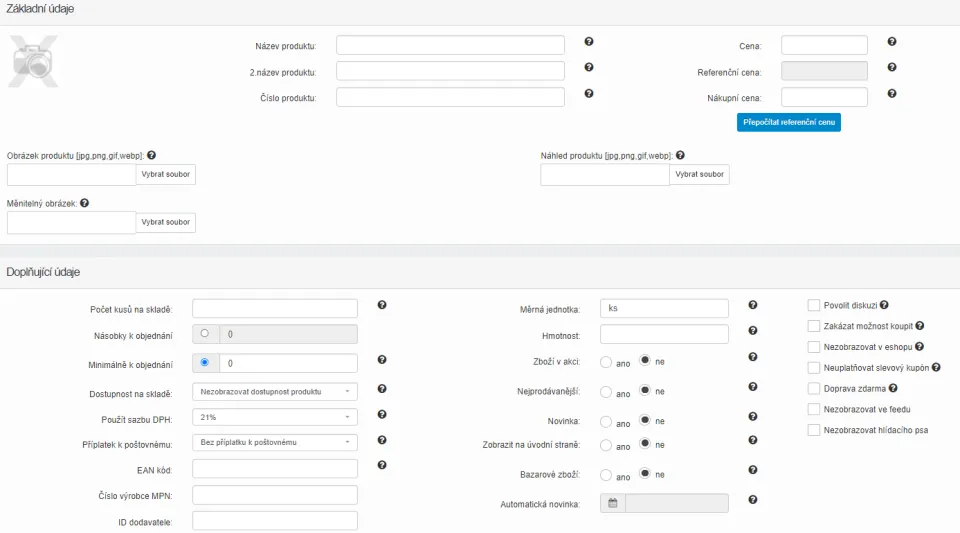Click calendar icon in Automatická novinka field

coord(612,503)
